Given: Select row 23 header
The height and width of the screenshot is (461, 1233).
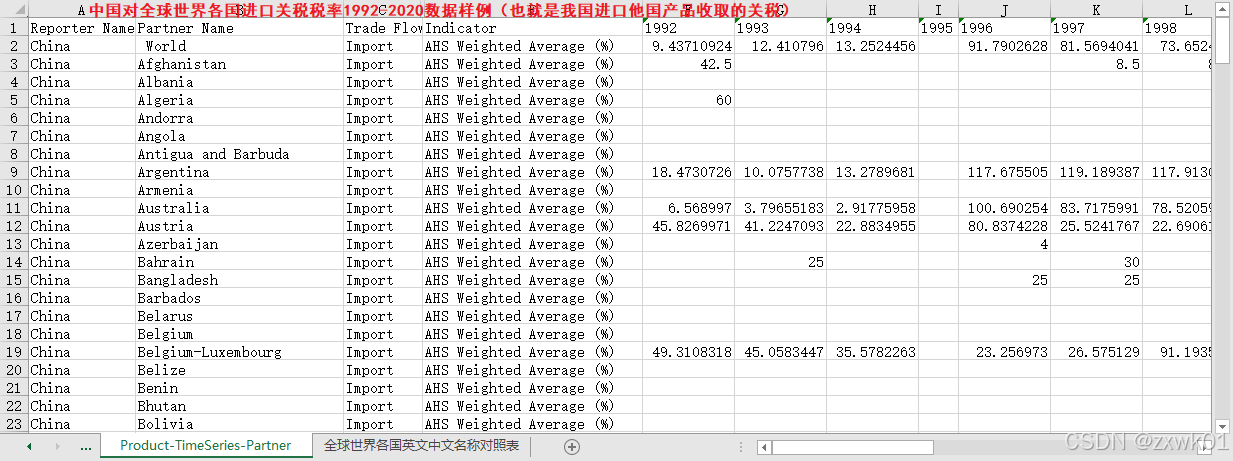Looking at the screenshot, I should 13,424.
